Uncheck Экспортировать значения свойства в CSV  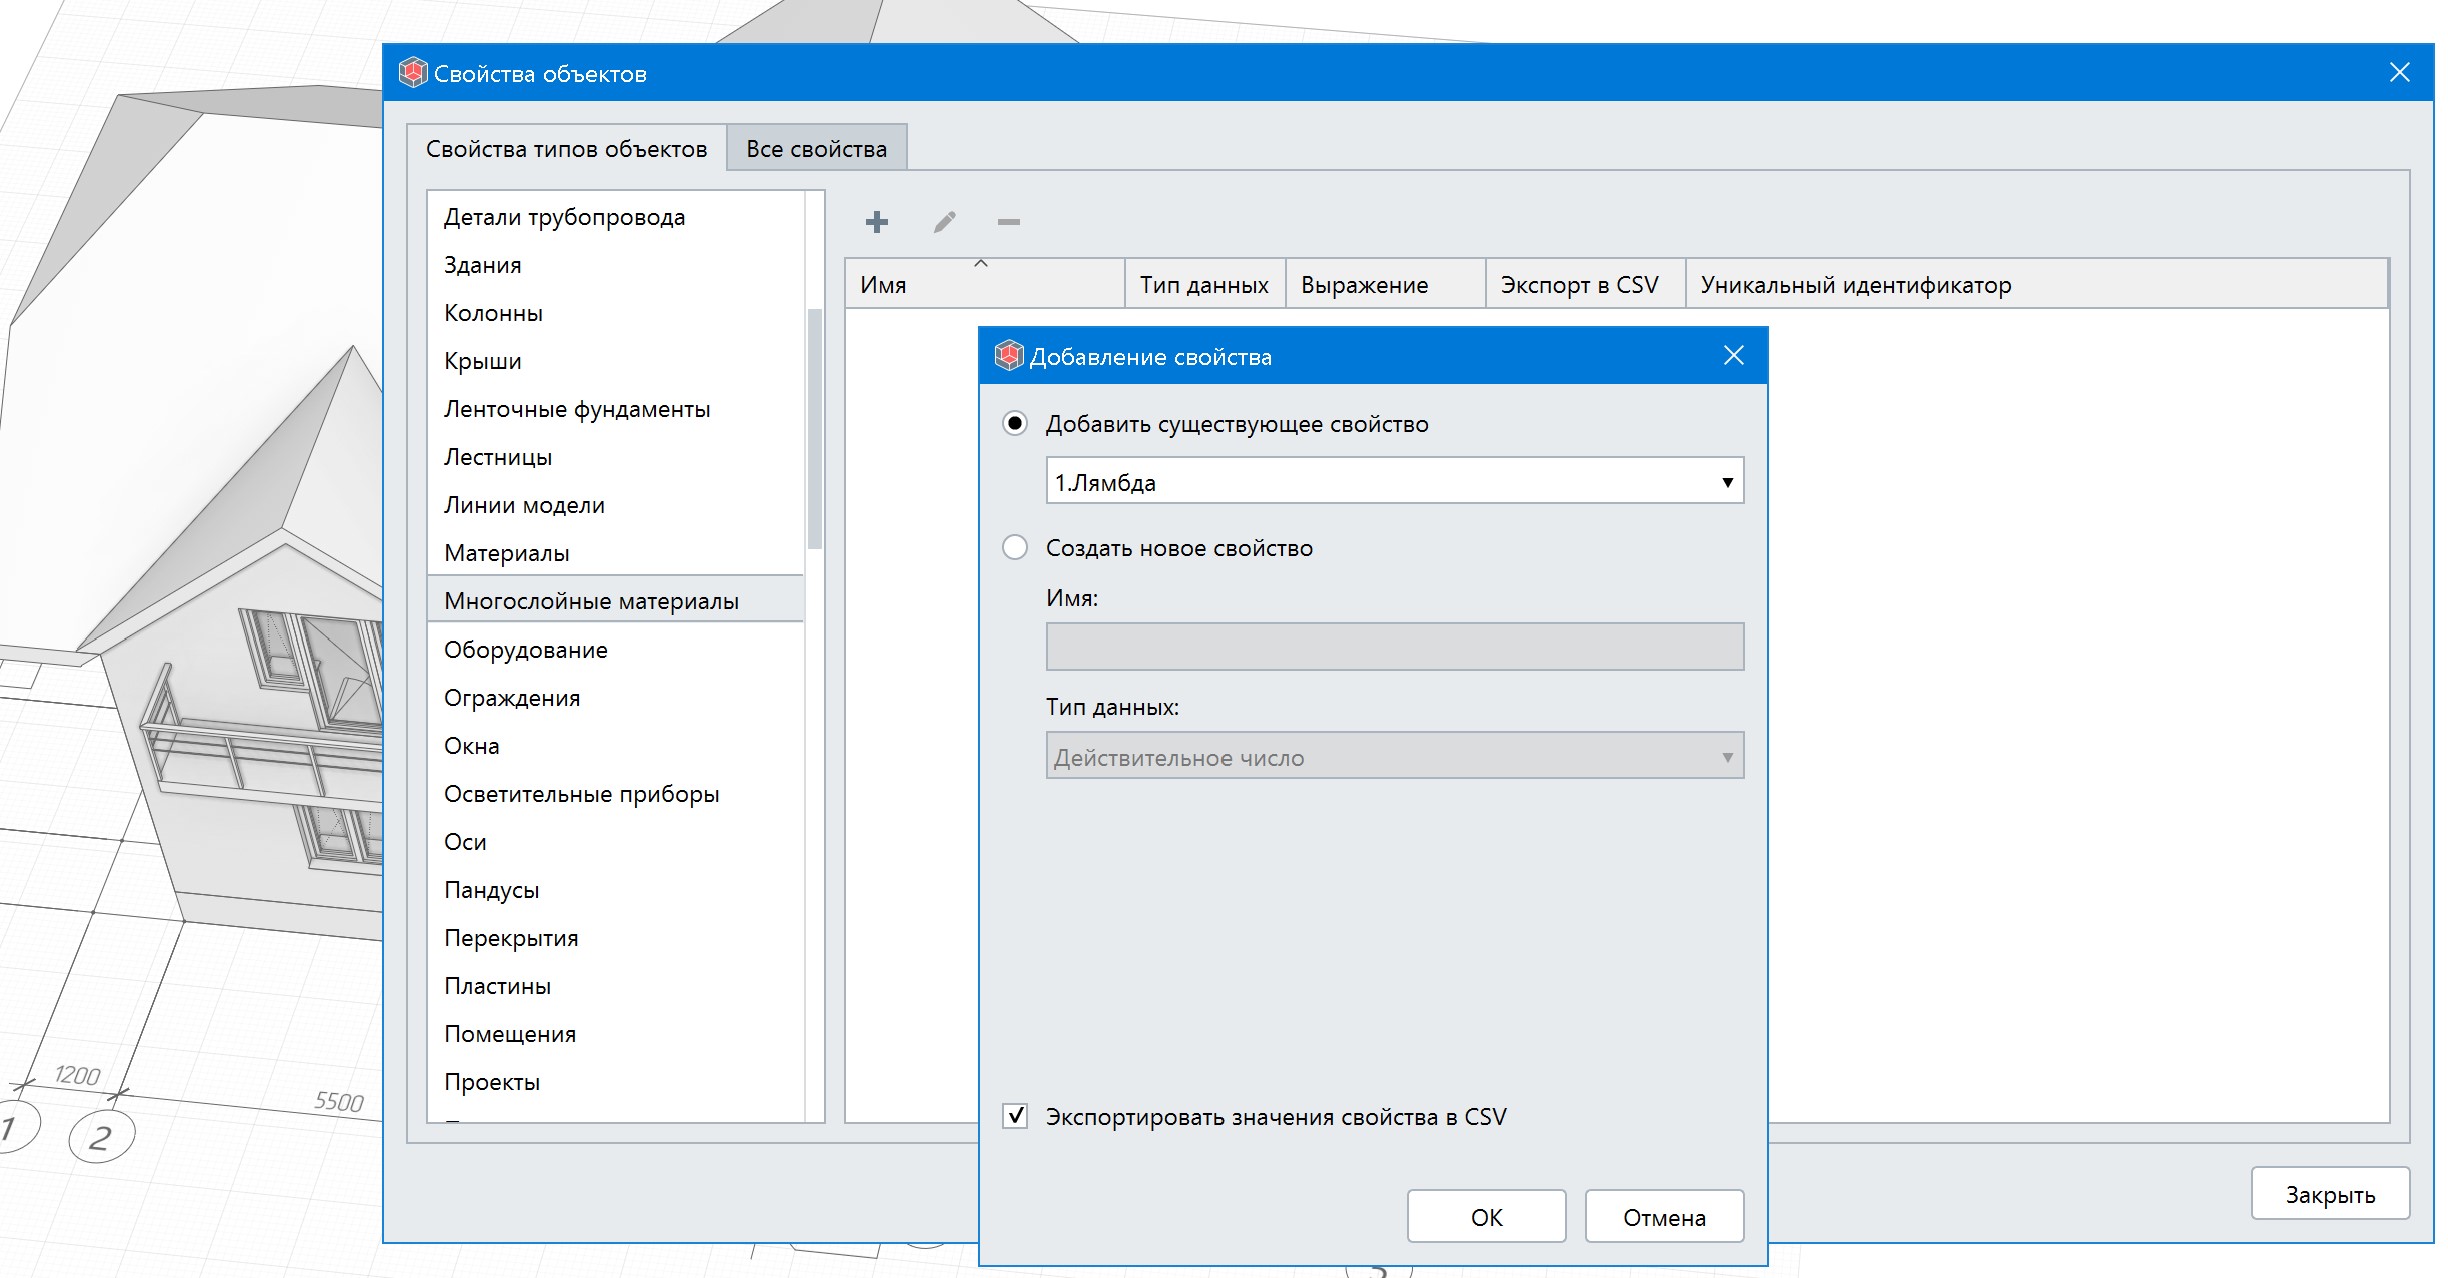[1015, 1116]
